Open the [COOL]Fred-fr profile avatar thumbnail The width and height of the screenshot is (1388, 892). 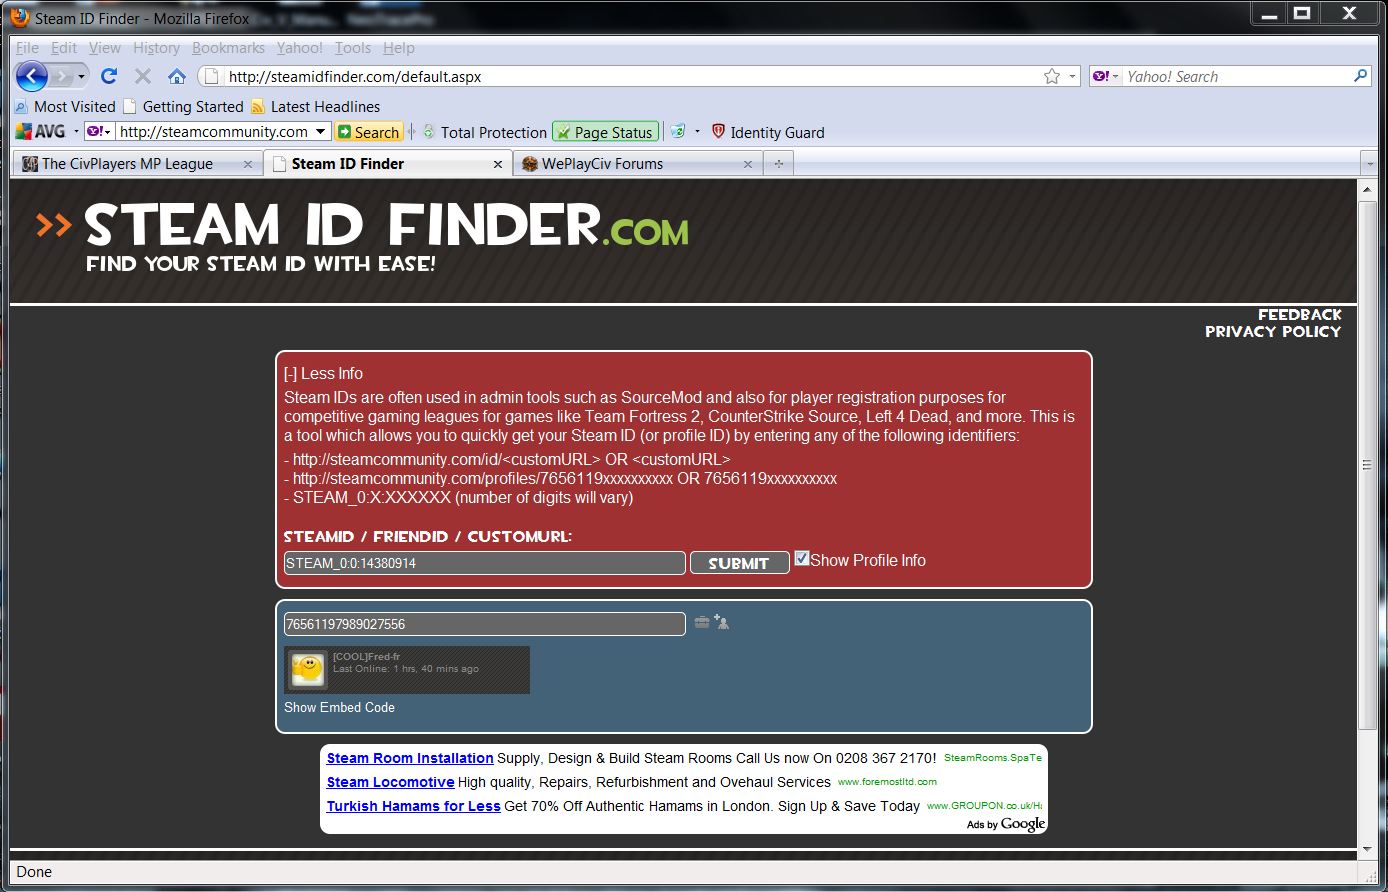(308, 669)
